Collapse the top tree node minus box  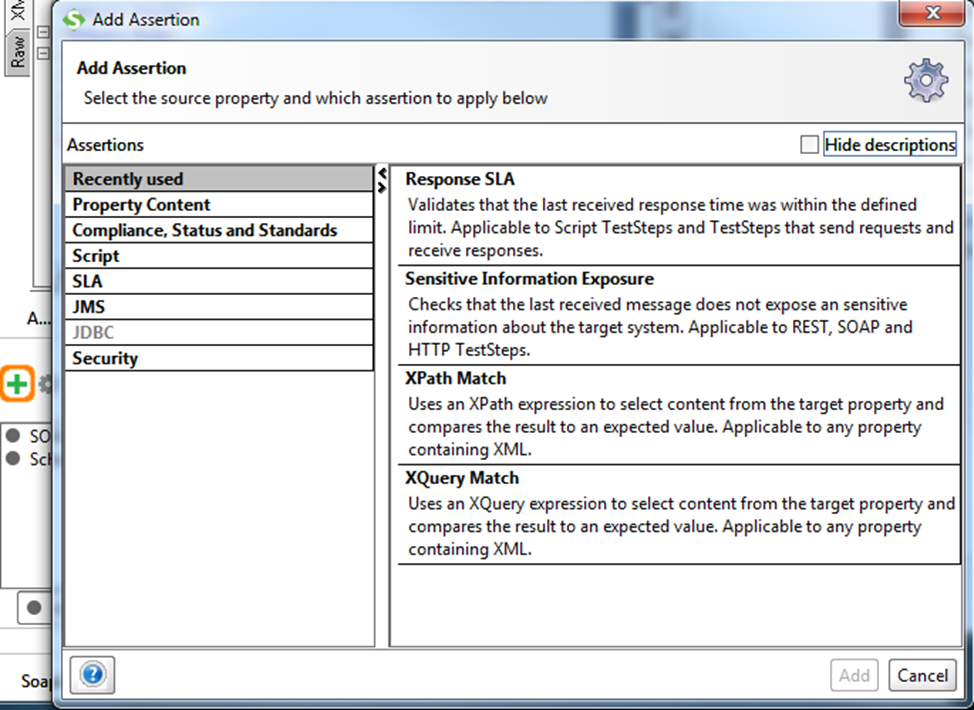point(43,31)
